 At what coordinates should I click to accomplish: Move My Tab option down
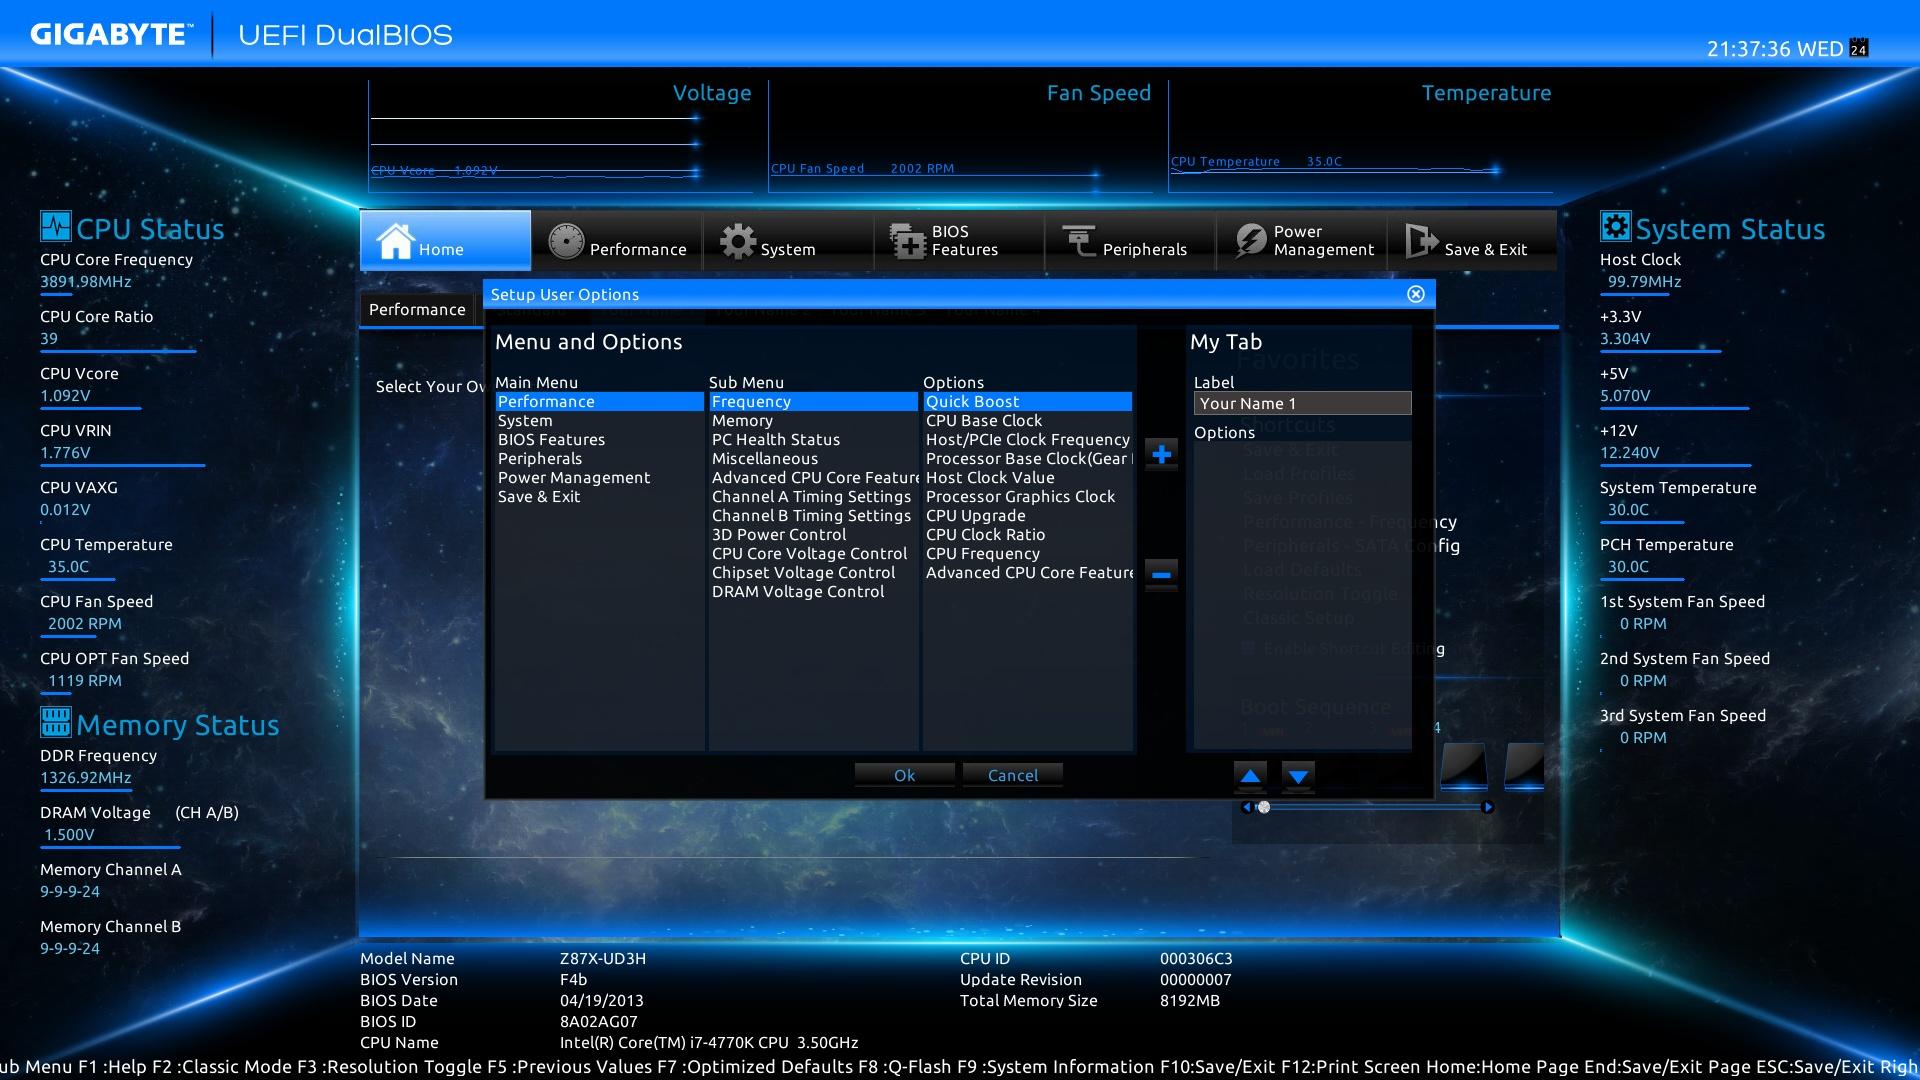[x=1298, y=775]
